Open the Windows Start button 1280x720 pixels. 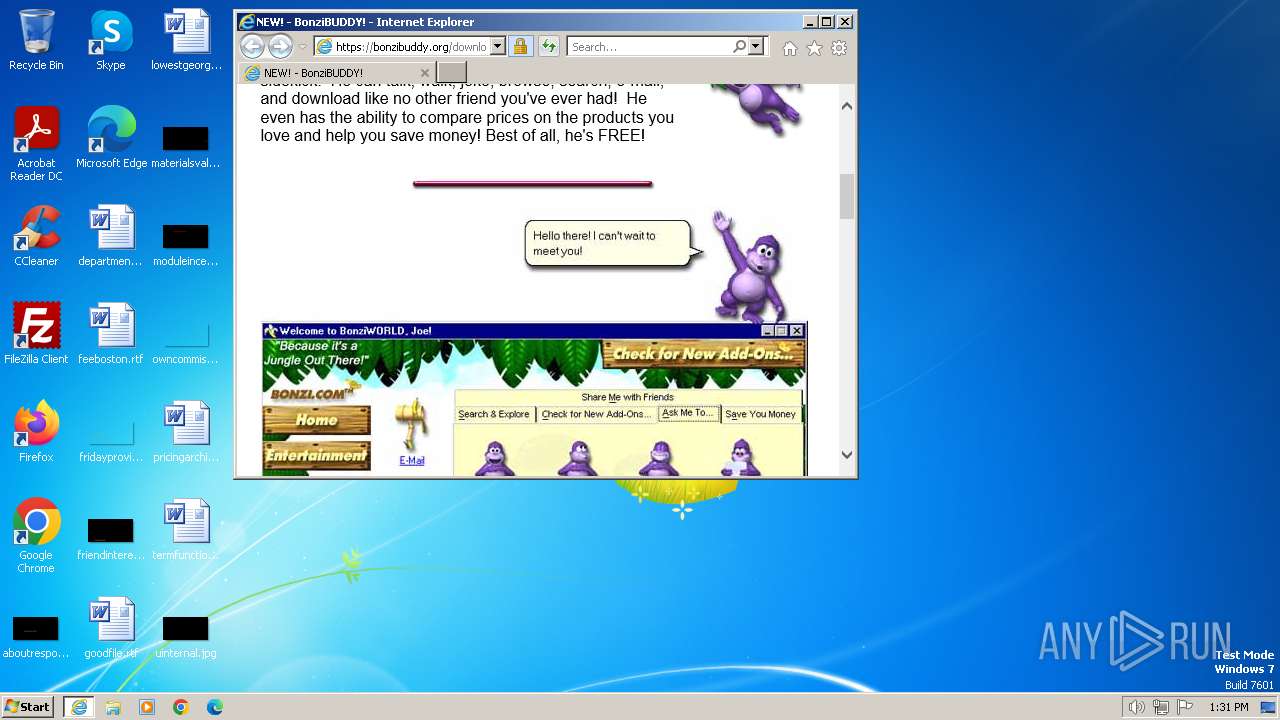pyautogui.click(x=28, y=707)
